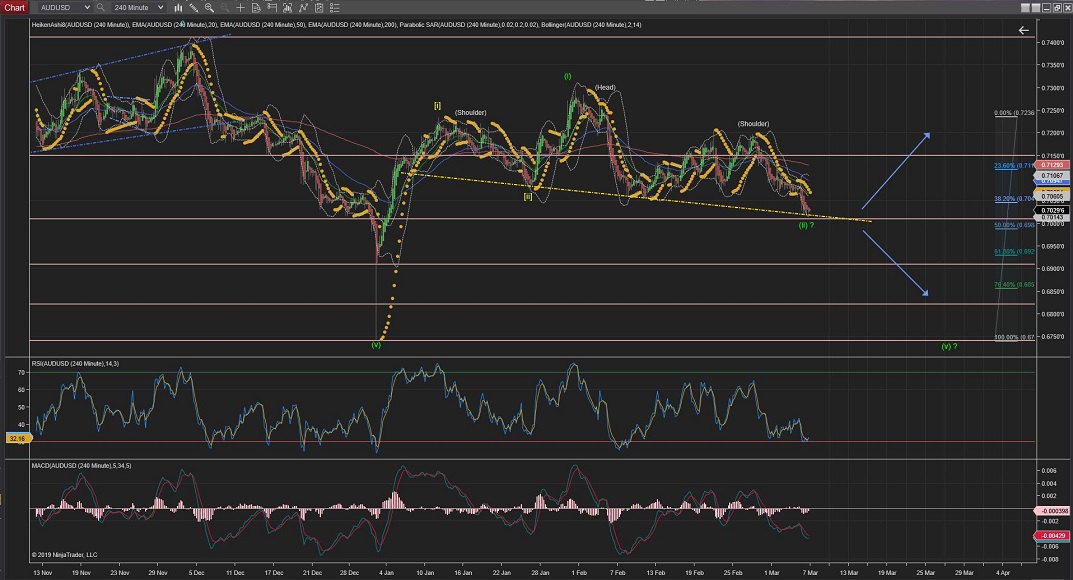Click the orange RSI value marker 32.16

tap(14, 438)
